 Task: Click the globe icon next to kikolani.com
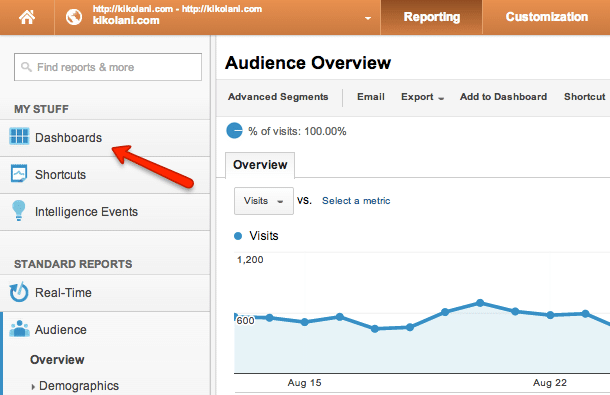pyautogui.click(x=74, y=17)
